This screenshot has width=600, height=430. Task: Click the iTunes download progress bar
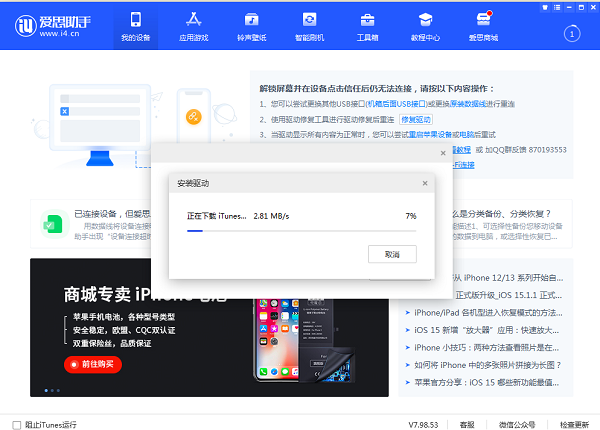tap(301, 230)
